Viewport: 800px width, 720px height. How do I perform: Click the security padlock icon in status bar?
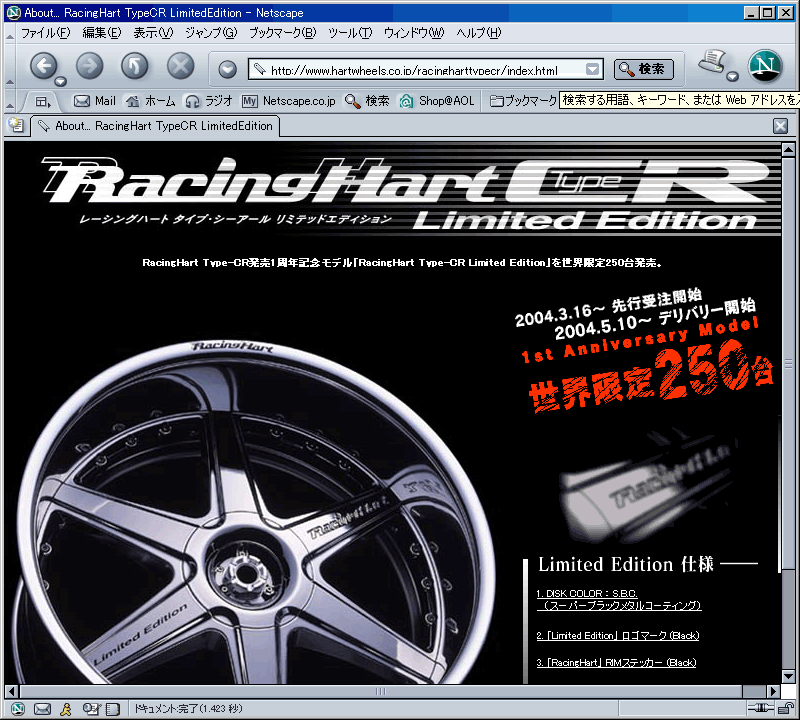(785, 708)
